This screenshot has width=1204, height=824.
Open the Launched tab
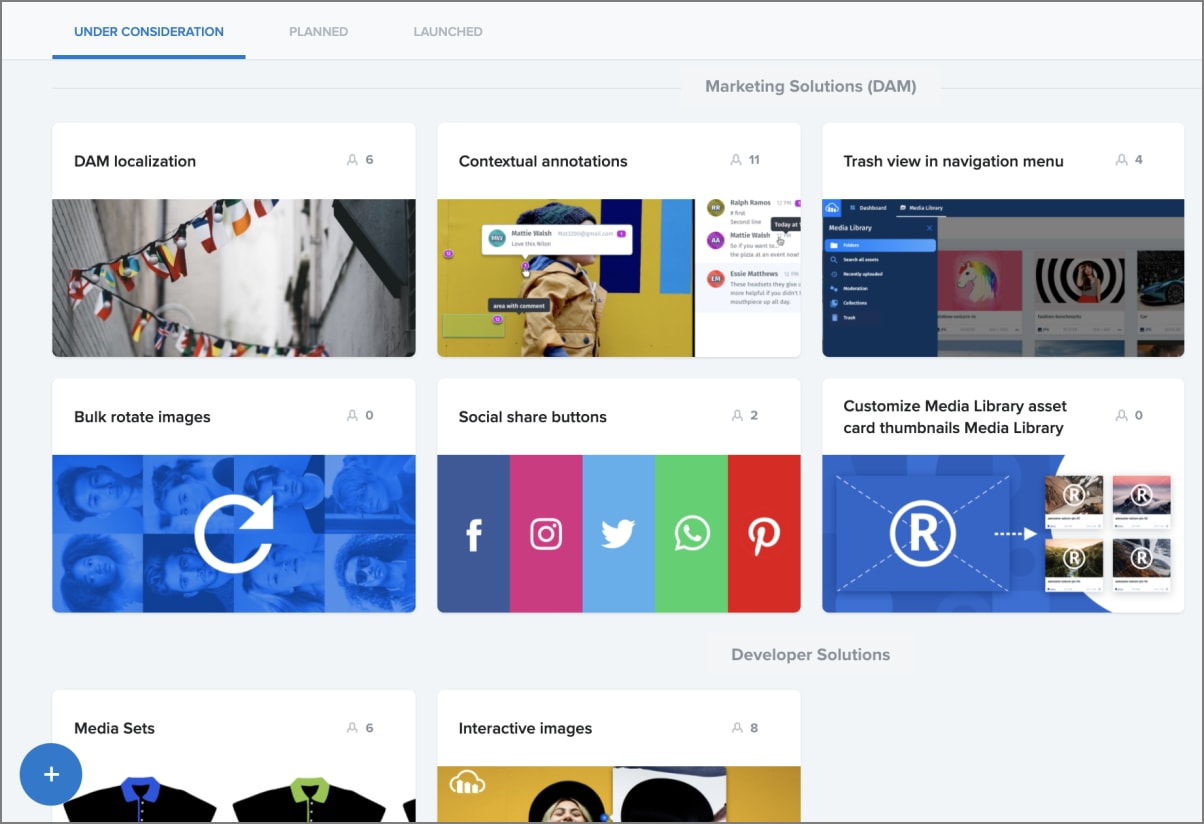point(448,32)
